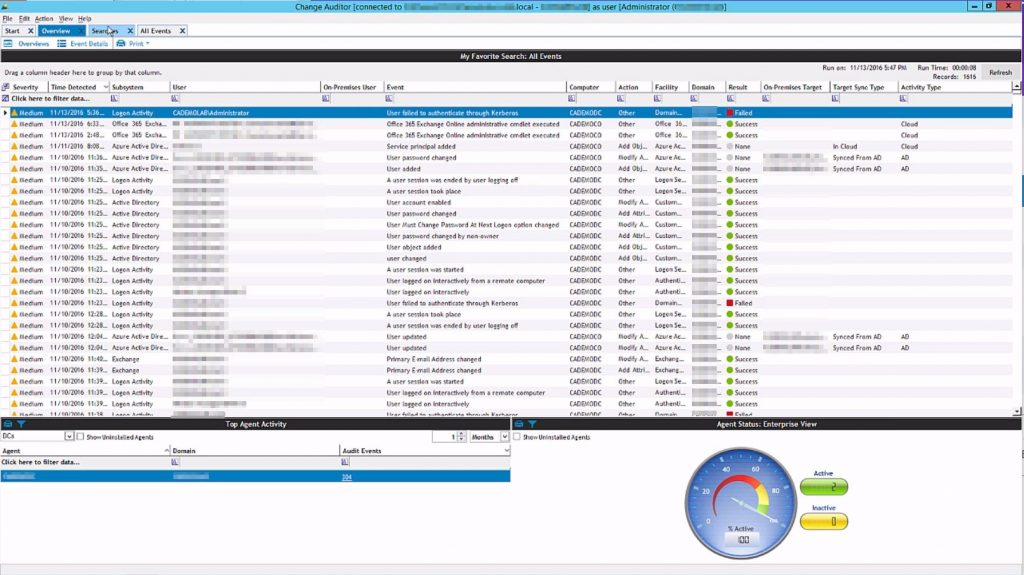This screenshot has height=575, width=1024.
Task: Click the Overviews toolbar icon
Action: click(x=10, y=44)
